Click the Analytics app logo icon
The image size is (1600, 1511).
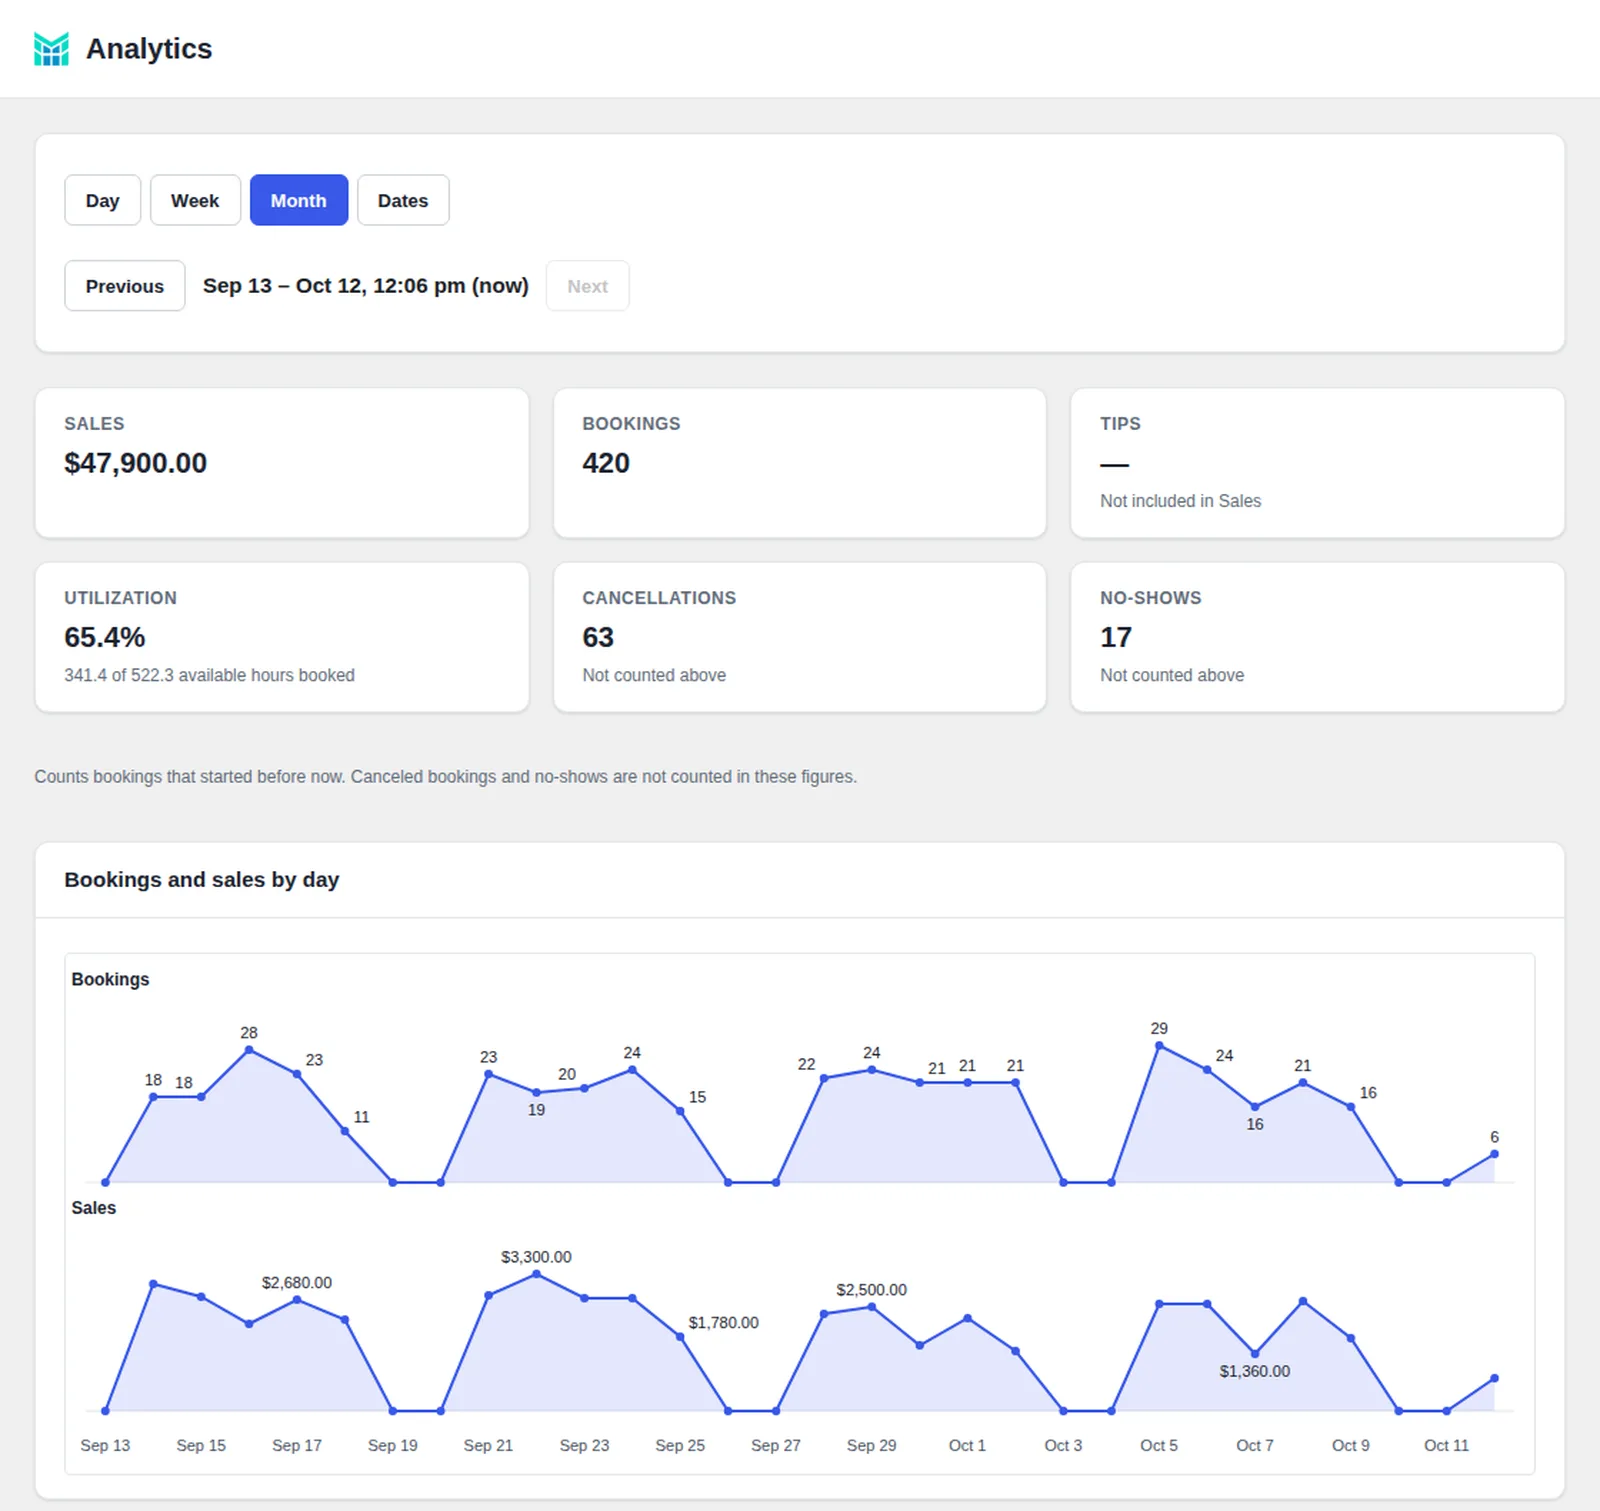[51, 49]
